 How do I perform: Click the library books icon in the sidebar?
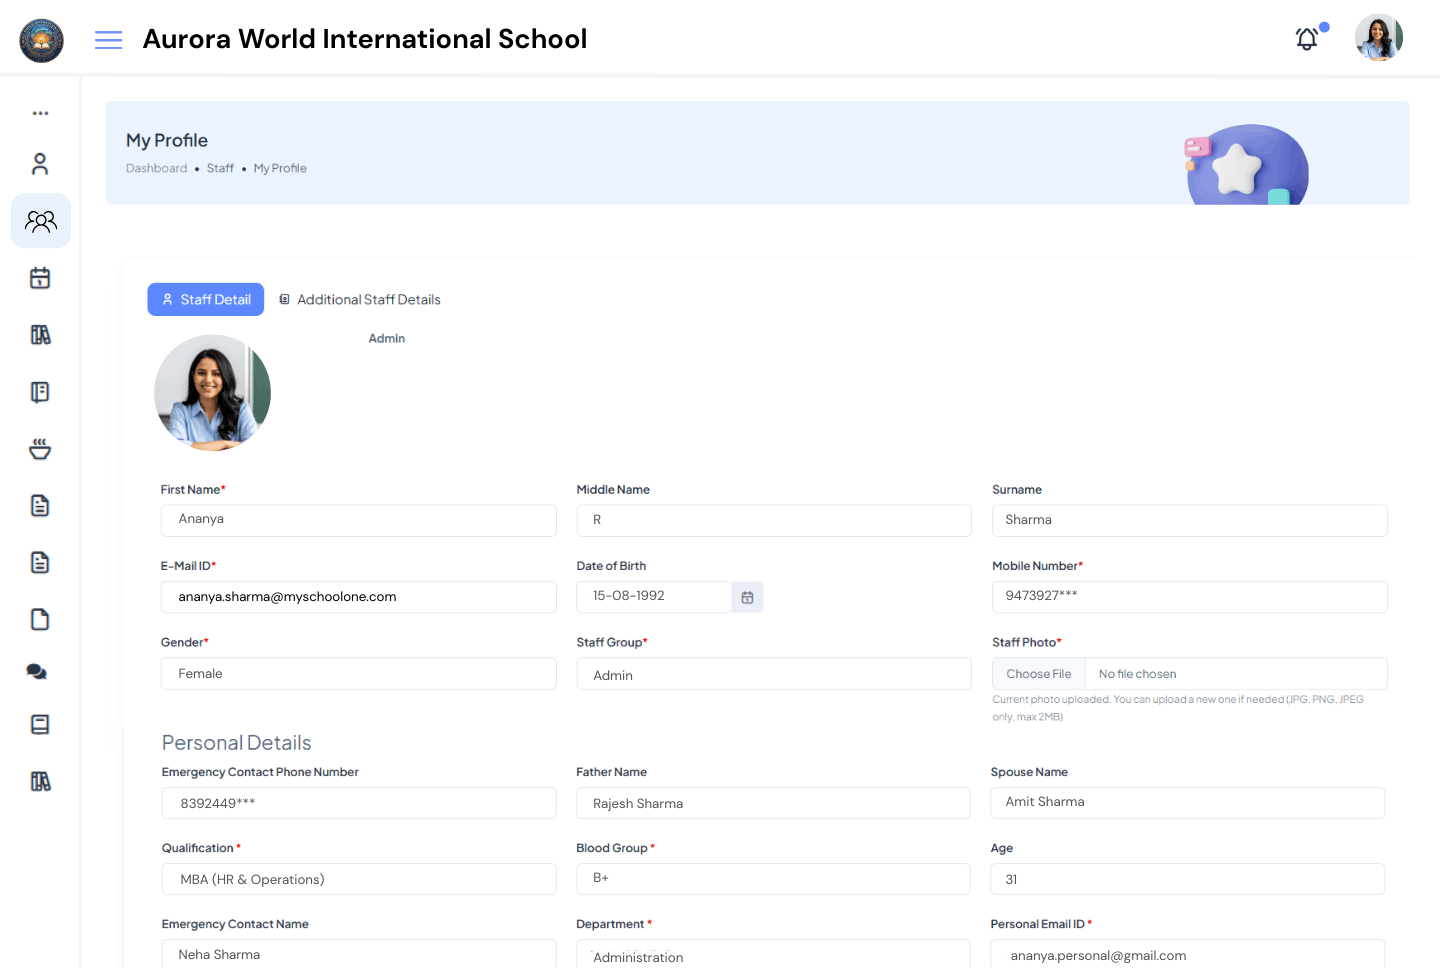coord(40,334)
